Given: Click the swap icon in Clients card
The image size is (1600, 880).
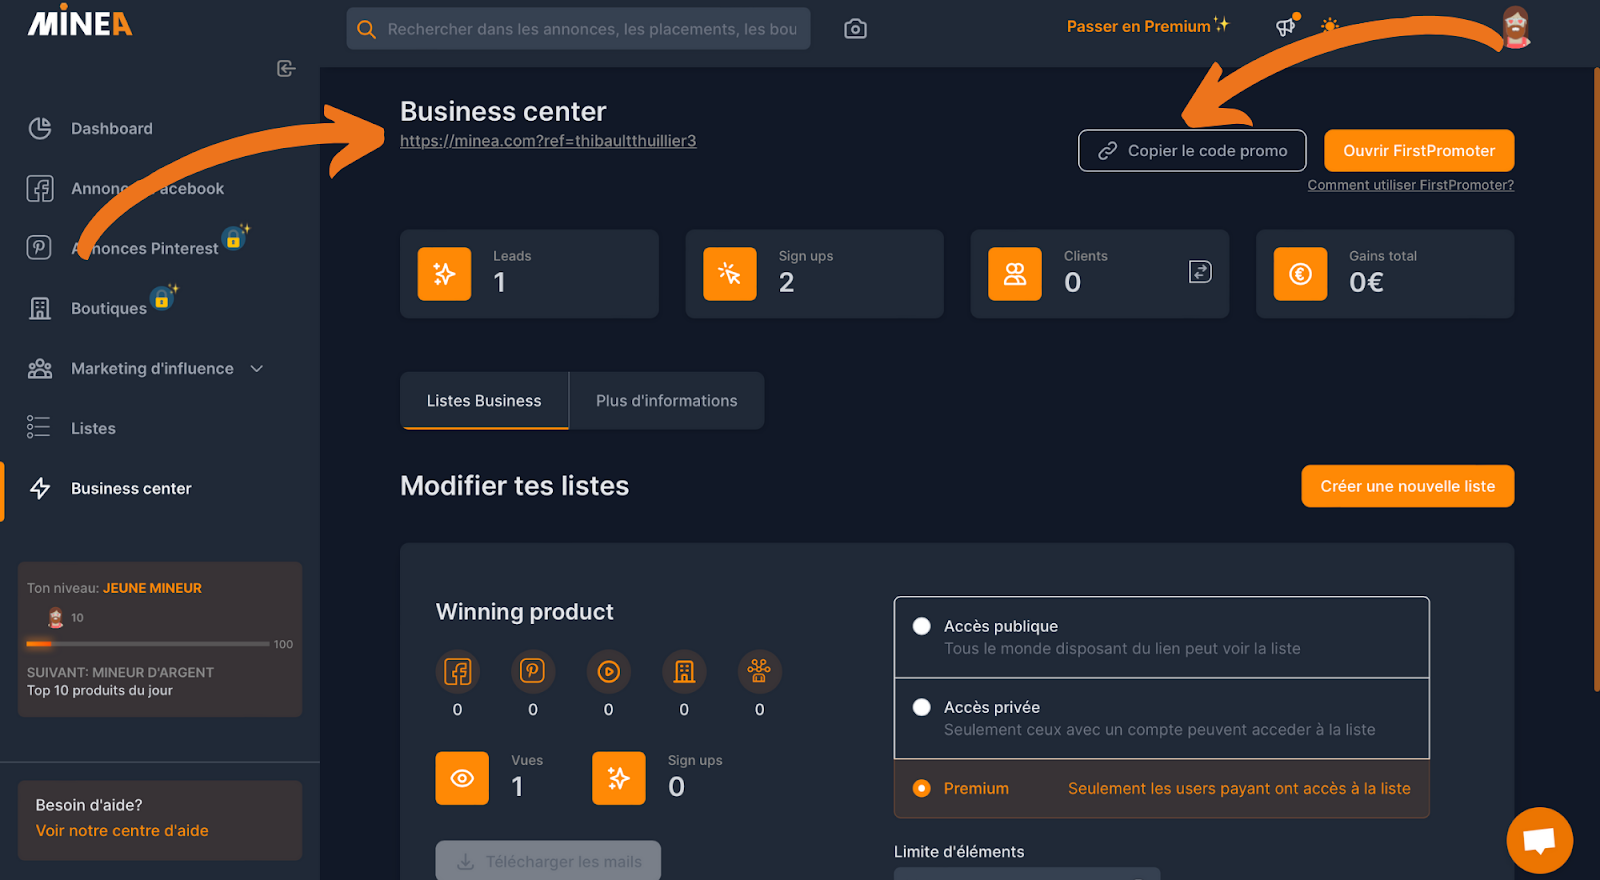Looking at the screenshot, I should pos(1200,272).
